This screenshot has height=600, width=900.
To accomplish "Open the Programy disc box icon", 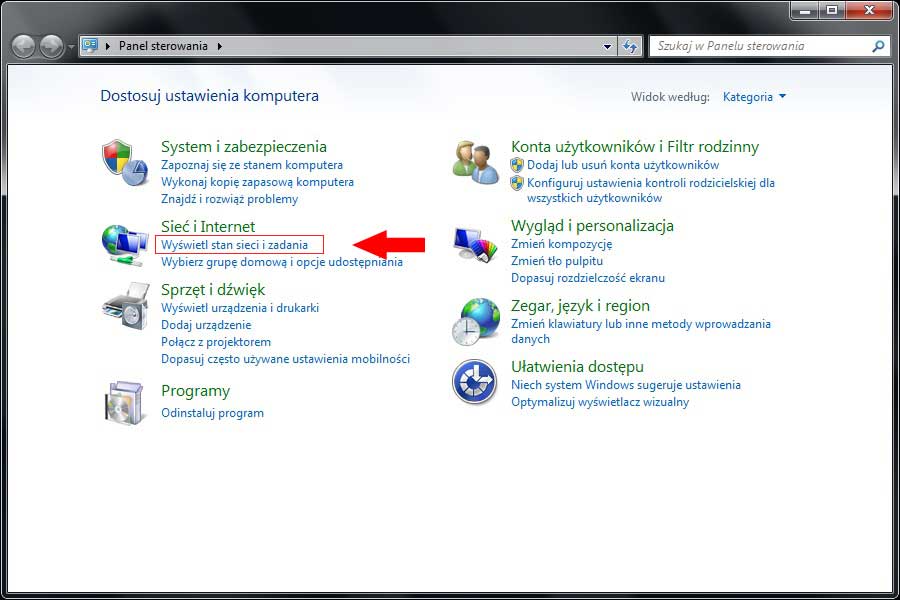I will point(124,403).
